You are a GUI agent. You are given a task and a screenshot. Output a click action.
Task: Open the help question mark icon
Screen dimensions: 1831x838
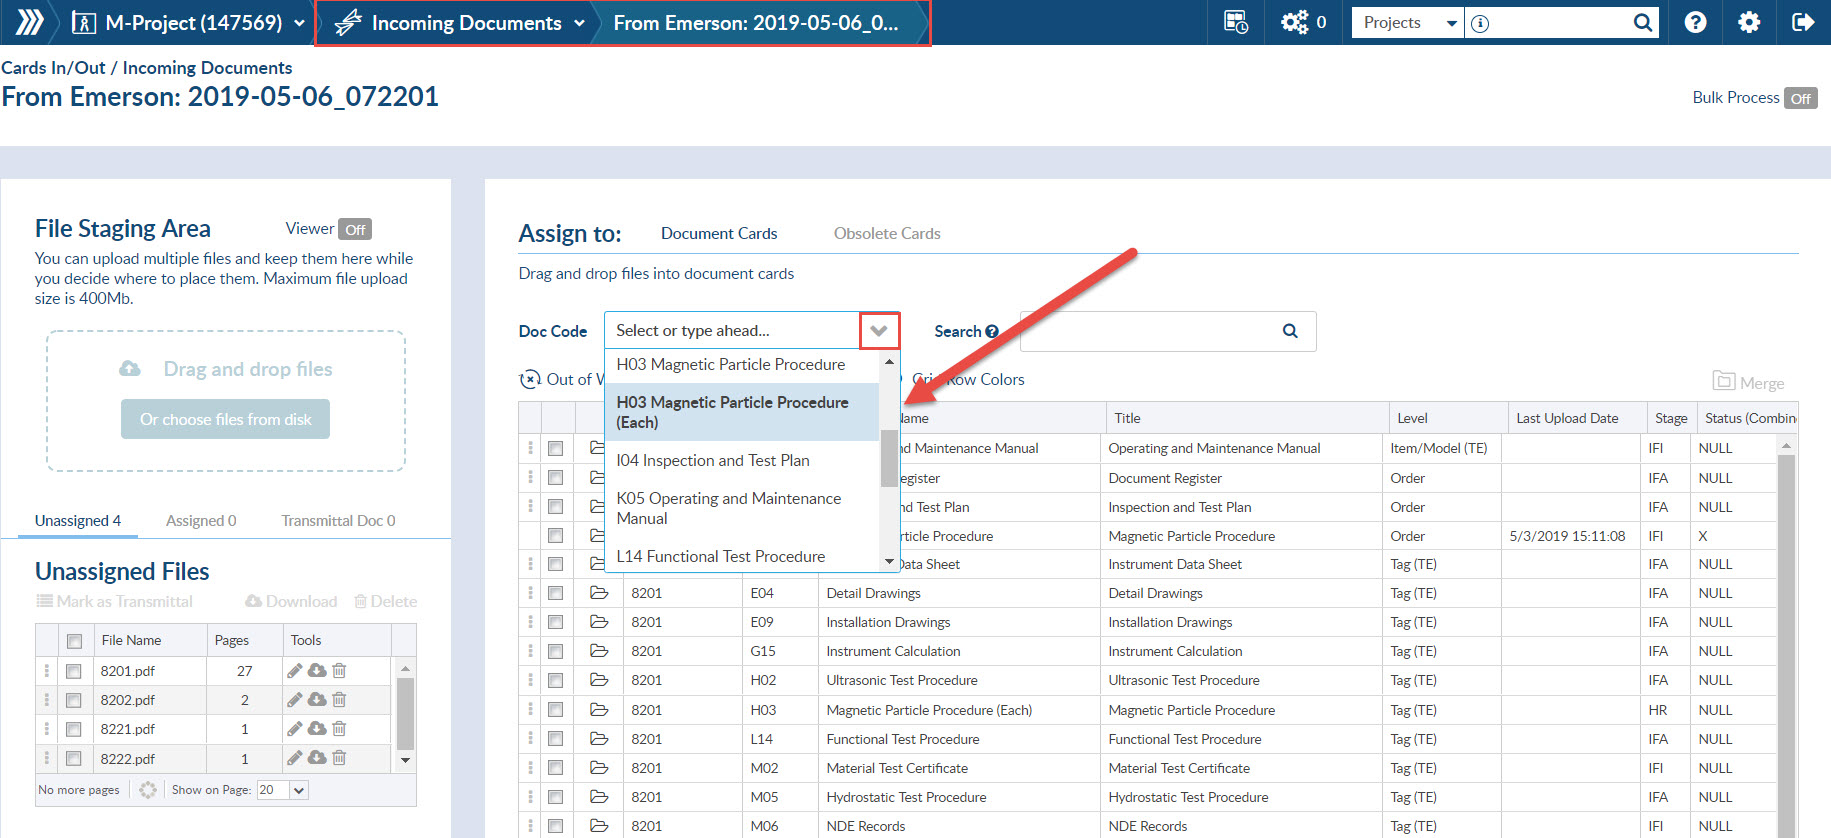coord(1695,22)
